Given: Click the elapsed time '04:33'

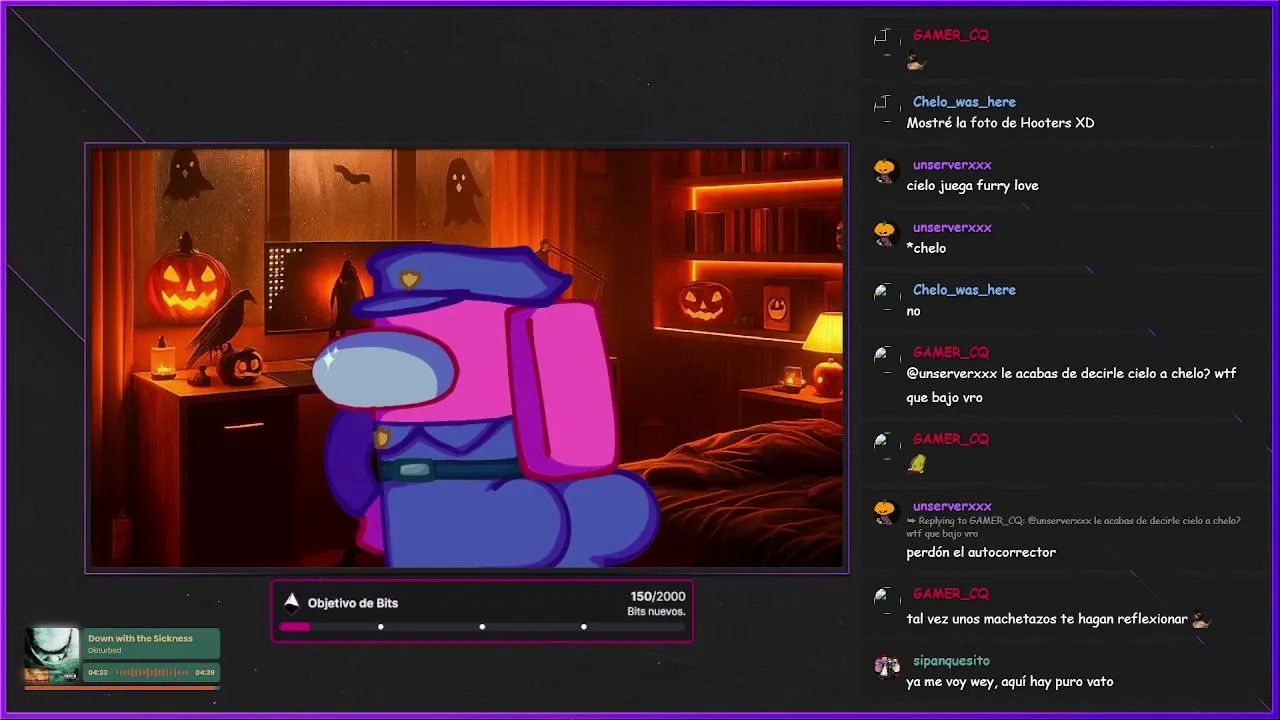Looking at the screenshot, I should (x=98, y=673).
